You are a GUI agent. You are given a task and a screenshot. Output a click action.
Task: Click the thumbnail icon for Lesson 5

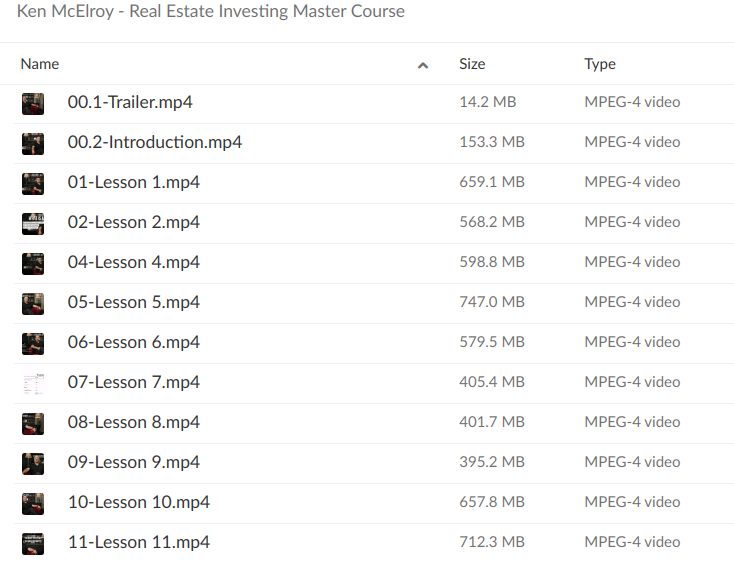33,303
